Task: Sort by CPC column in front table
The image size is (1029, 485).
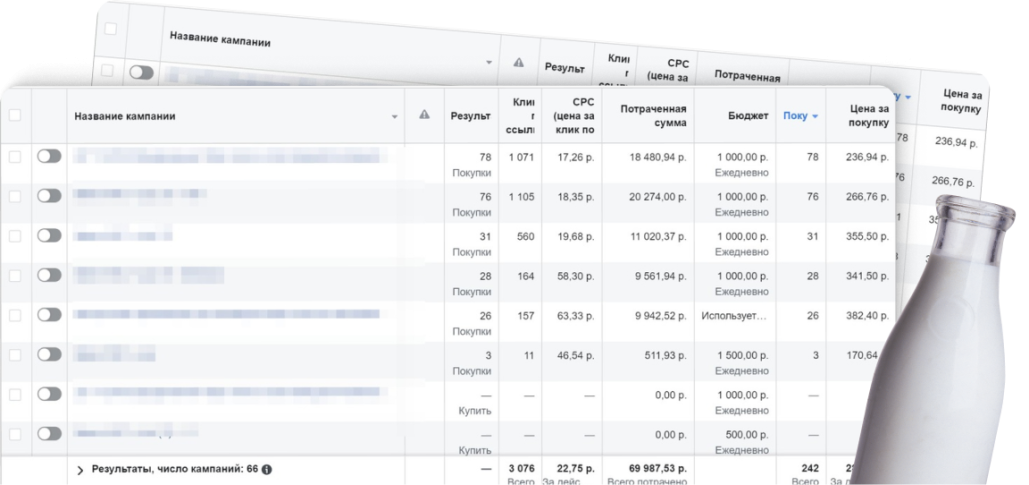Action: pyautogui.click(x=574, y=116)
